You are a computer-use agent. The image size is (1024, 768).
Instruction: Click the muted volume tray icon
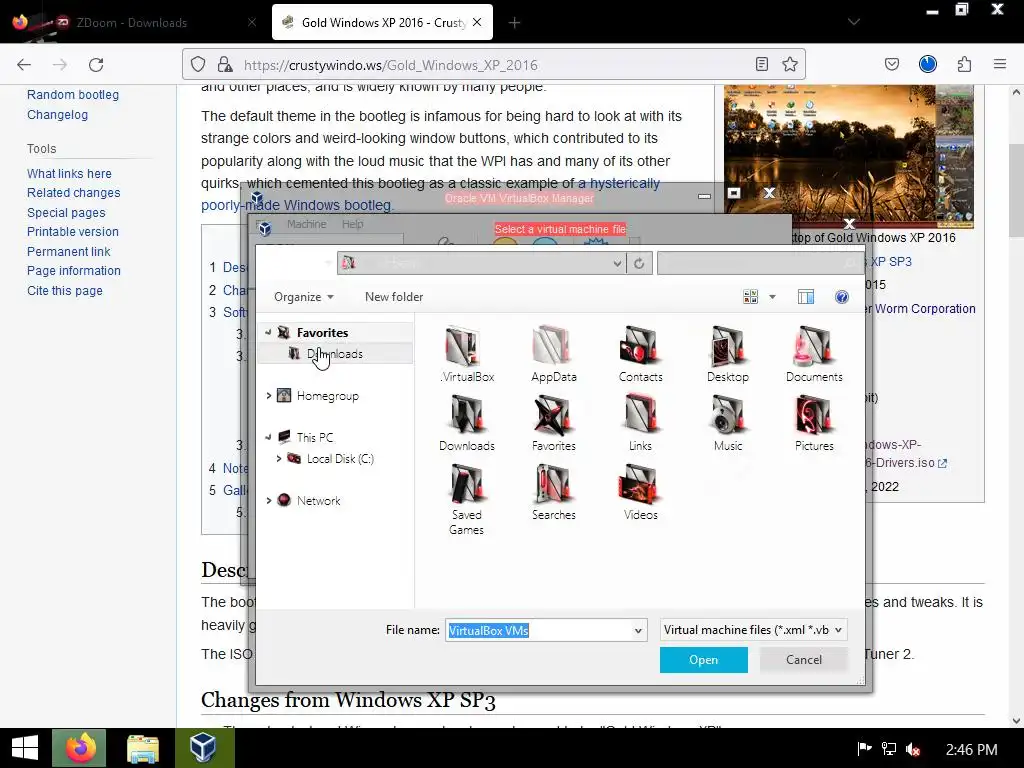tap(914, 749)
